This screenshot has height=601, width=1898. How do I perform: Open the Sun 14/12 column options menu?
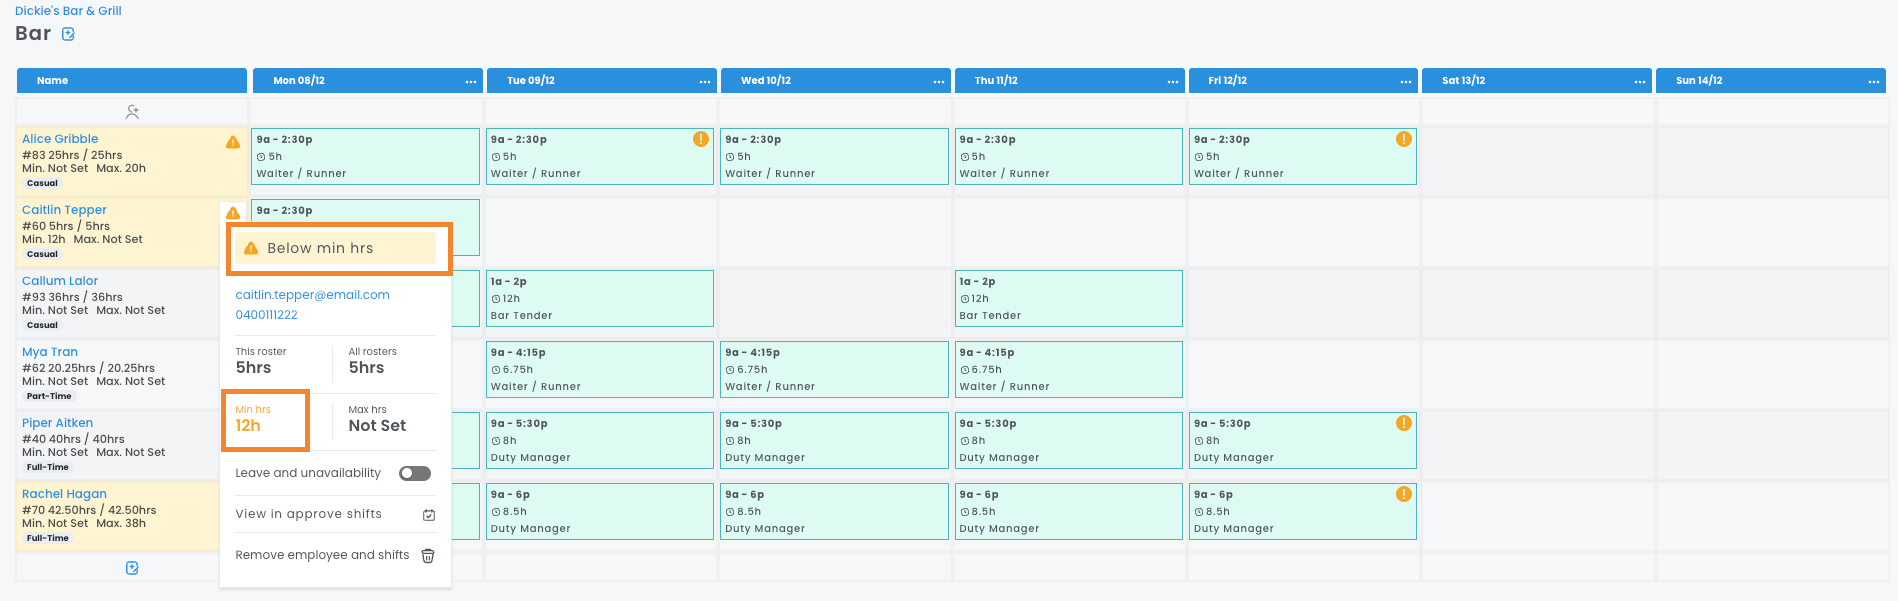click(1874, 81)
